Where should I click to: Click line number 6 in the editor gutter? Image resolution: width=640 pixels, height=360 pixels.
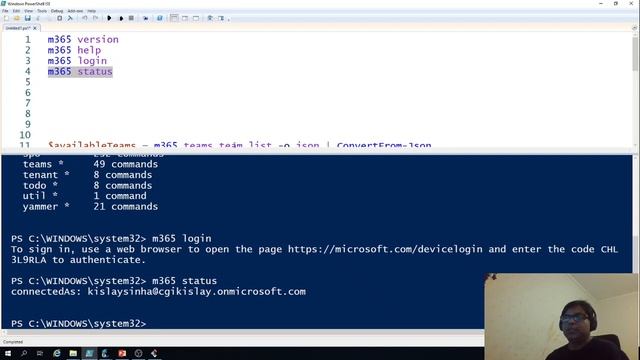(x=28, y=93)
